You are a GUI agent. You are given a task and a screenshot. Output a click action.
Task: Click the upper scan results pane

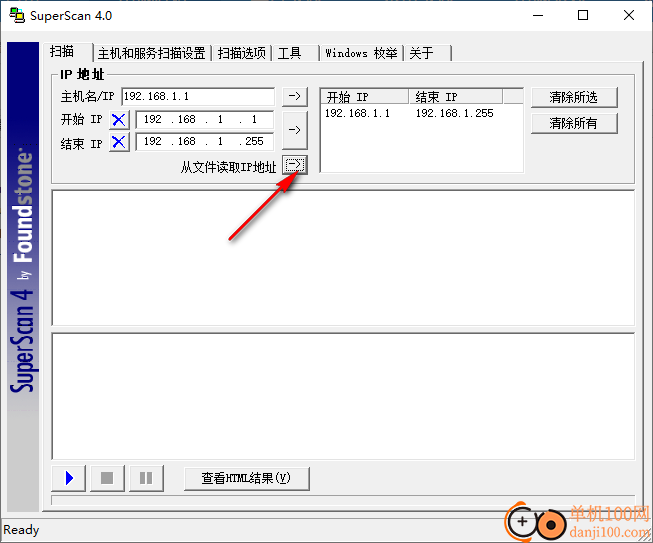click(x=343, y=258)
